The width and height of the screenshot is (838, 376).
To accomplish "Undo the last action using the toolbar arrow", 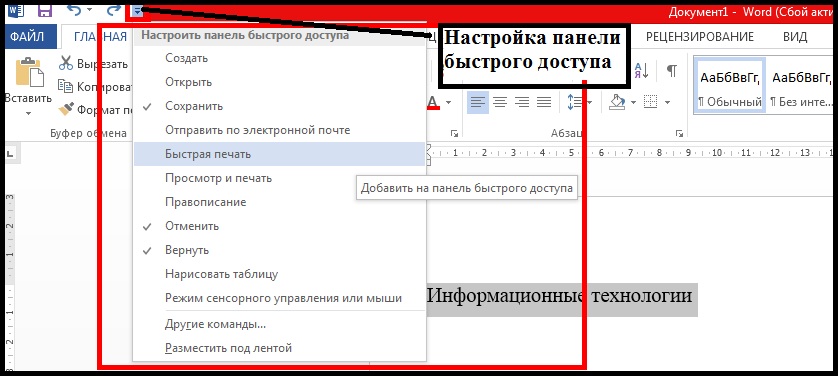I will [x=74, y=10].
